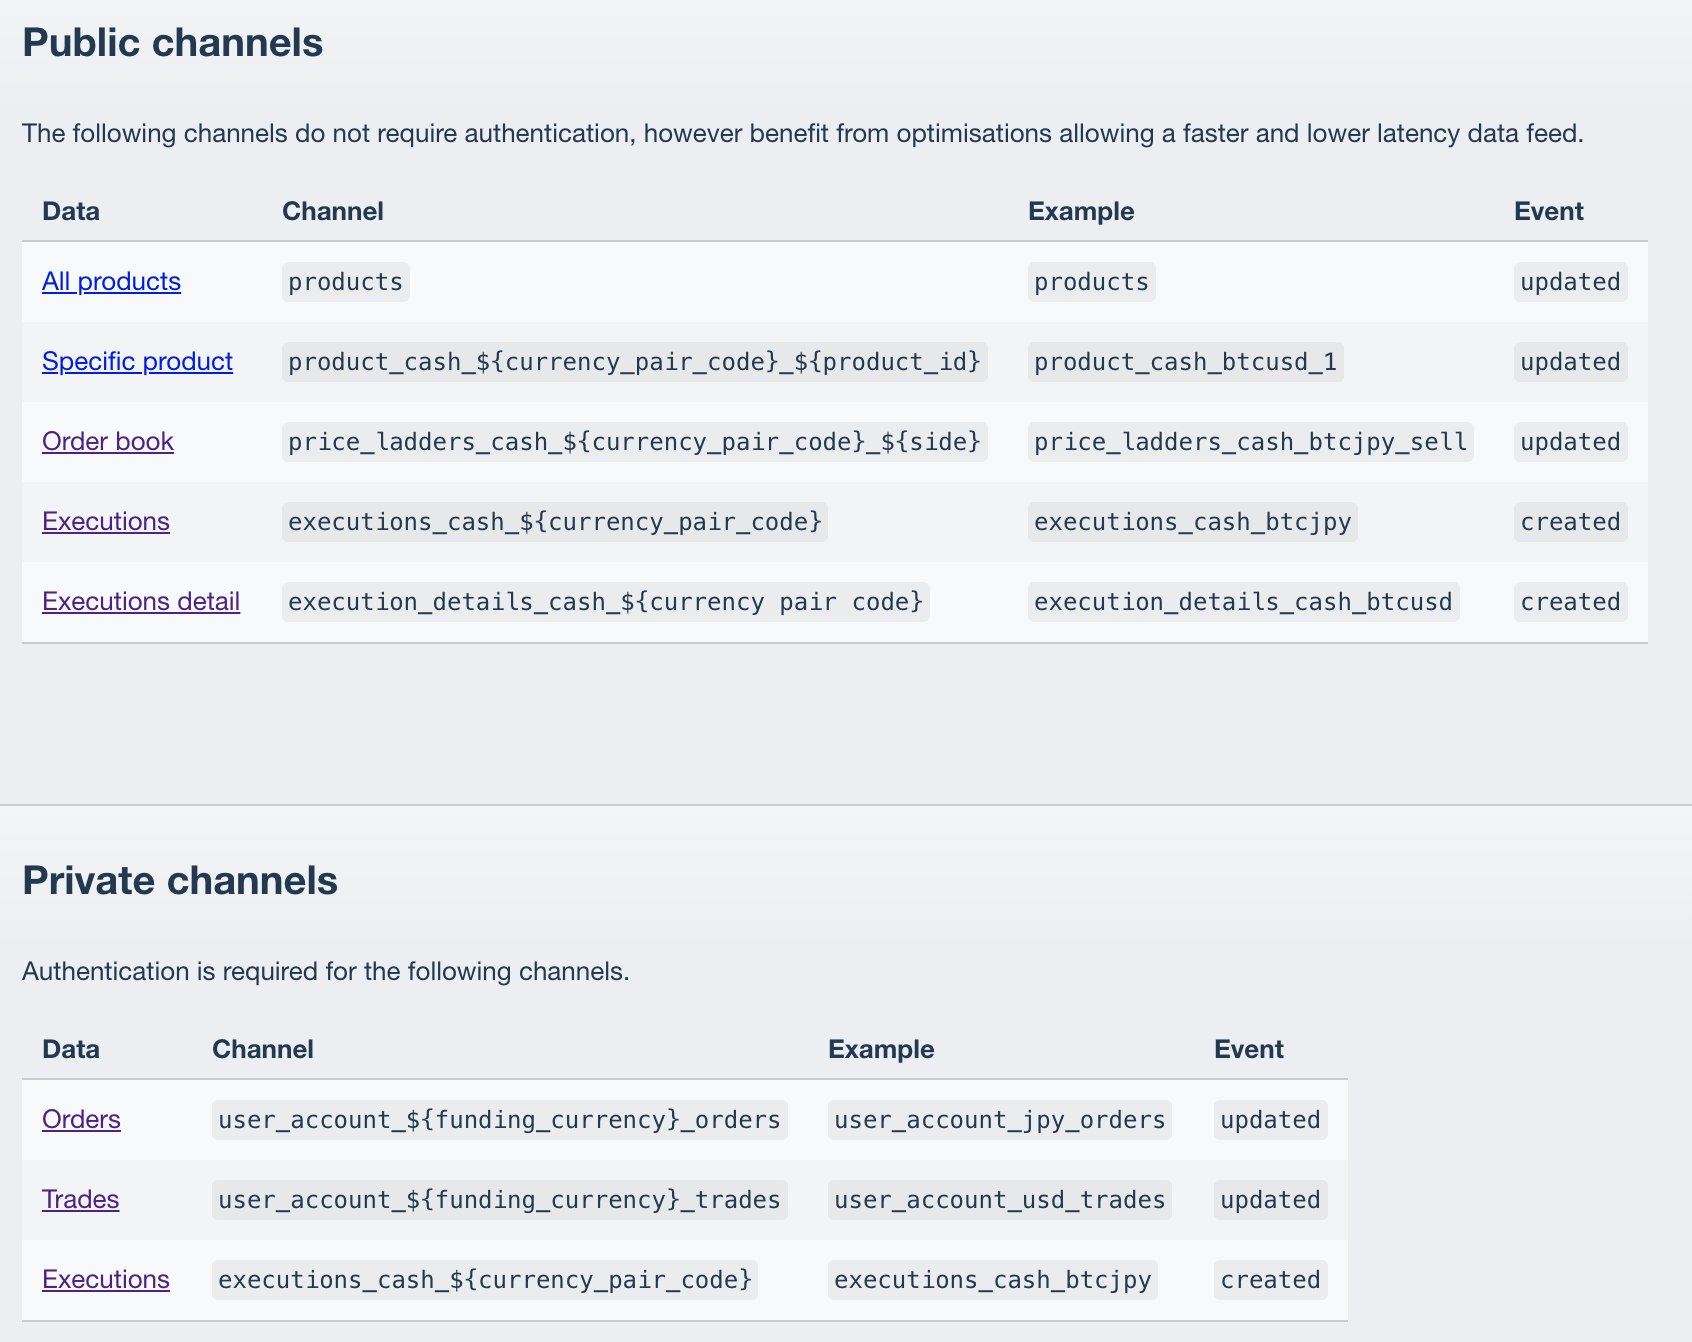
Task: Click the Example header in Public channels table
Action: (x=1081, y=211)
